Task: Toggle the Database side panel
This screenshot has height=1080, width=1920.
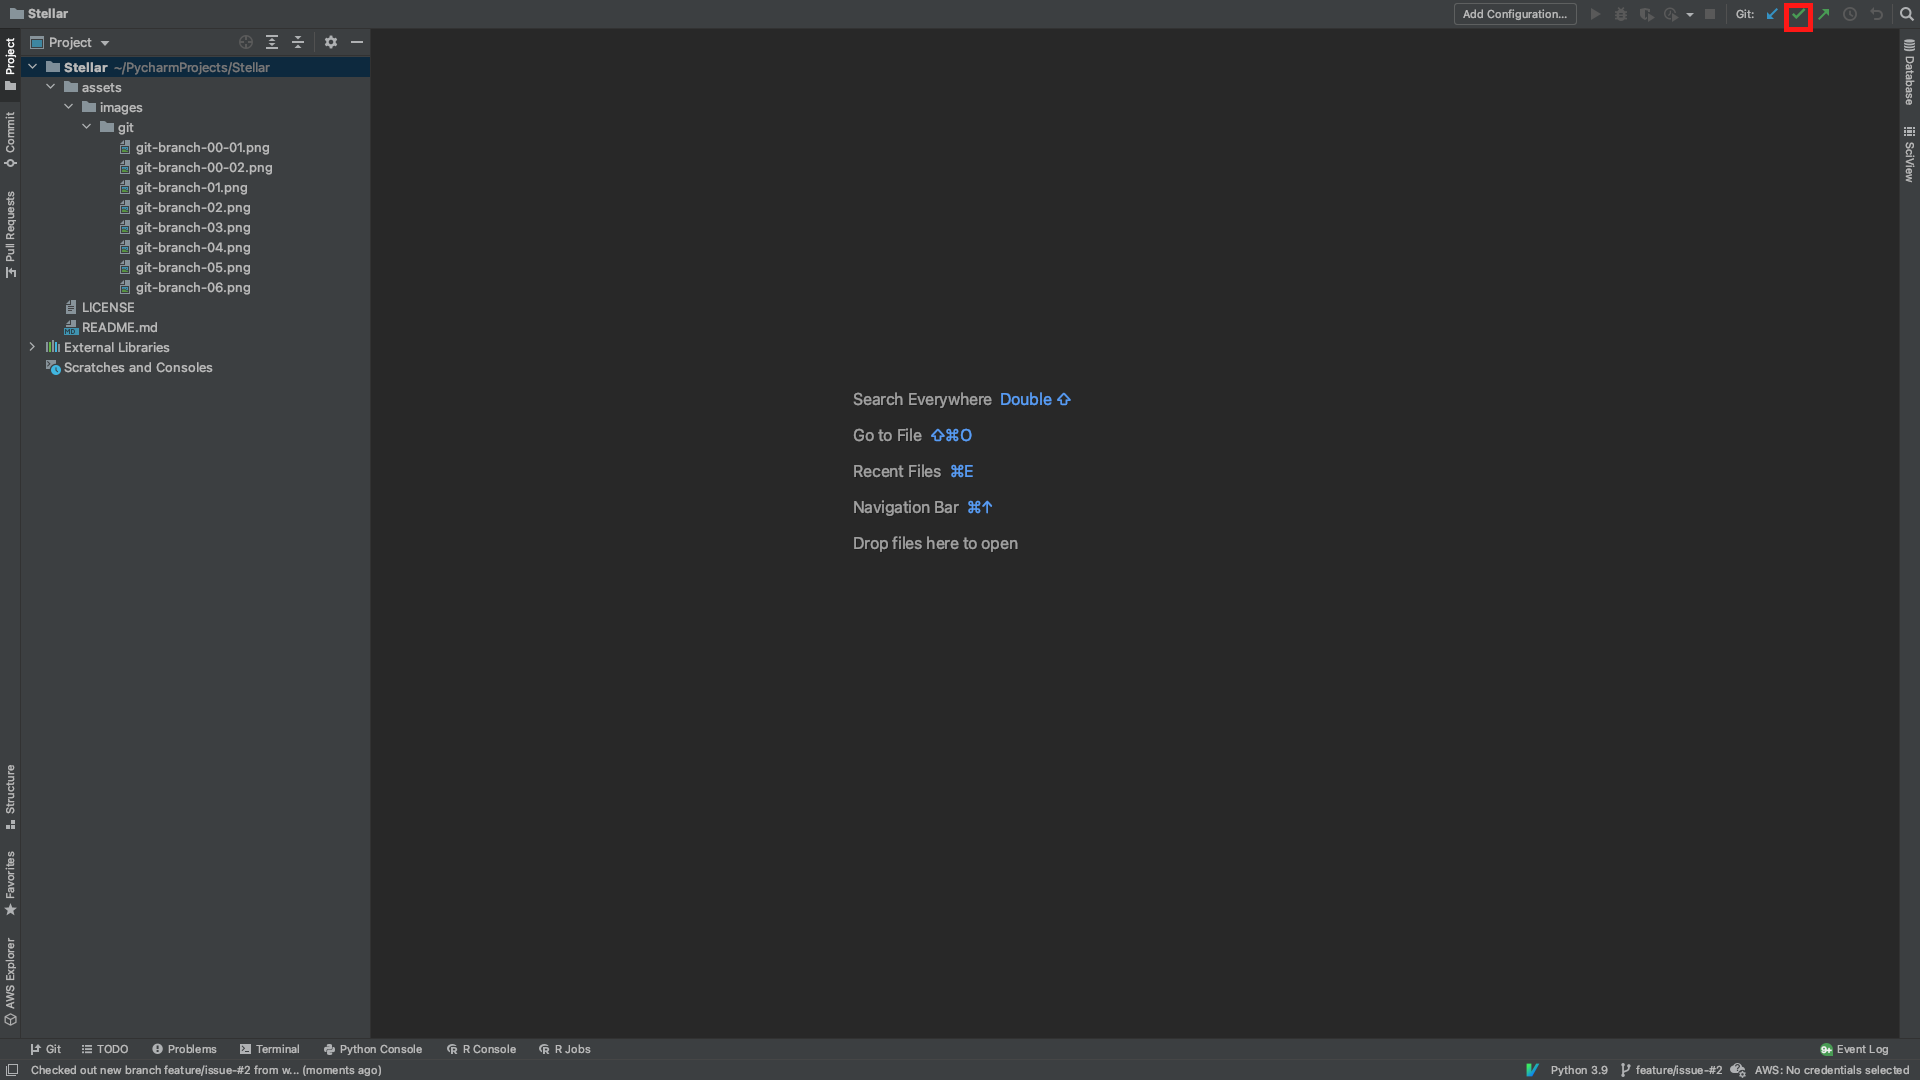Action: pos(1909,73)
